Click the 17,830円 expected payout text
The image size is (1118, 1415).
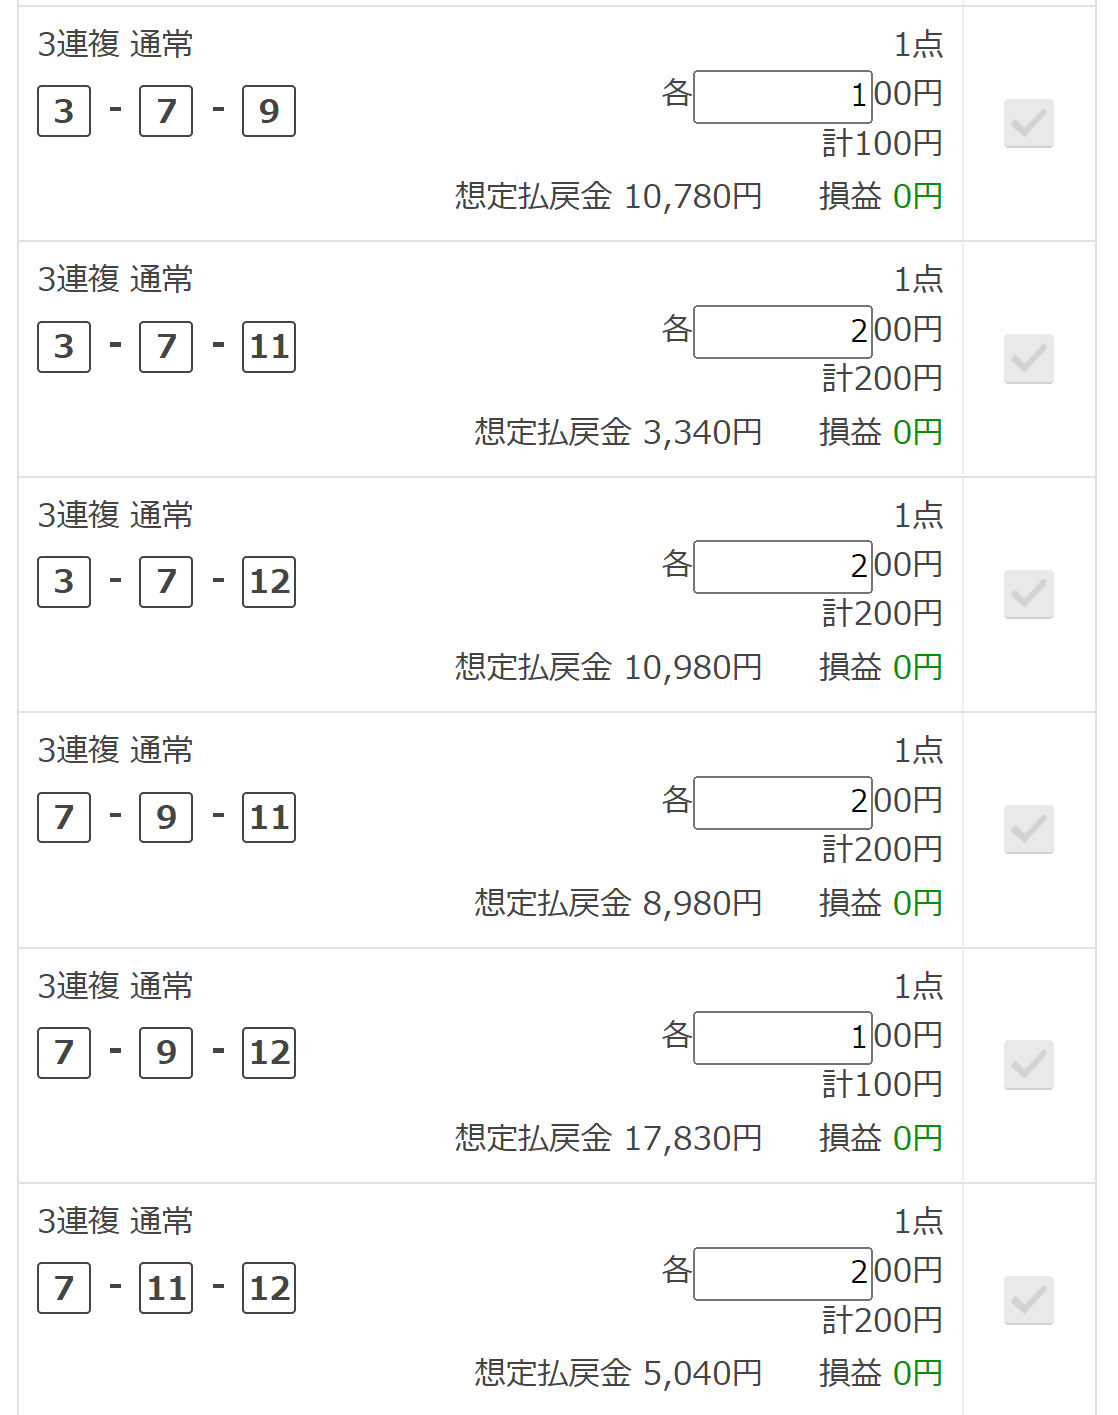693,1138
